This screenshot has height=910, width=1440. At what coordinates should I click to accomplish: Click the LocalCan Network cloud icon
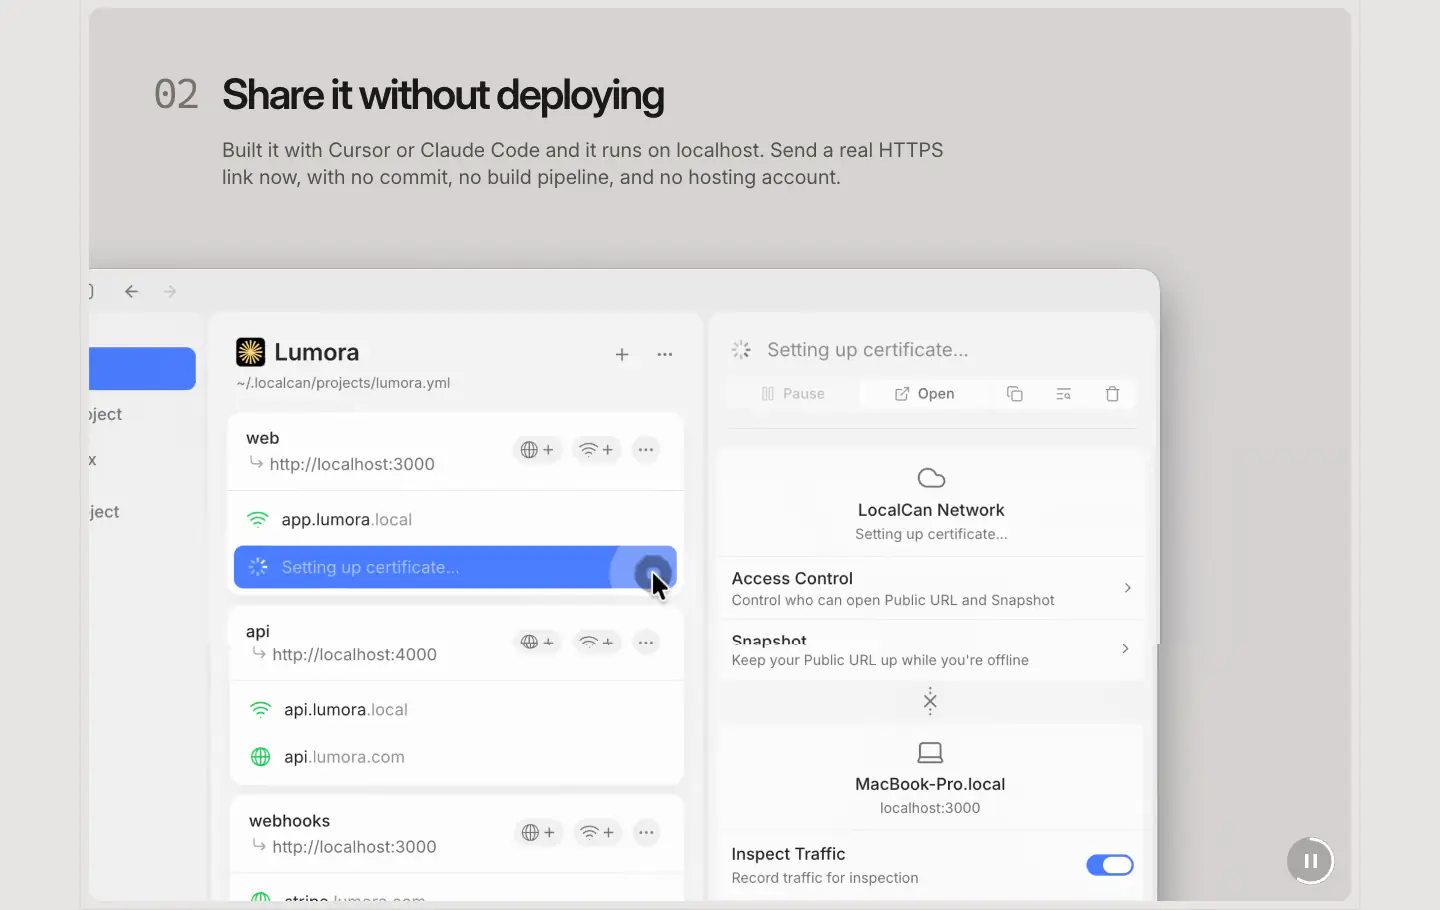[x=931, y=478]
